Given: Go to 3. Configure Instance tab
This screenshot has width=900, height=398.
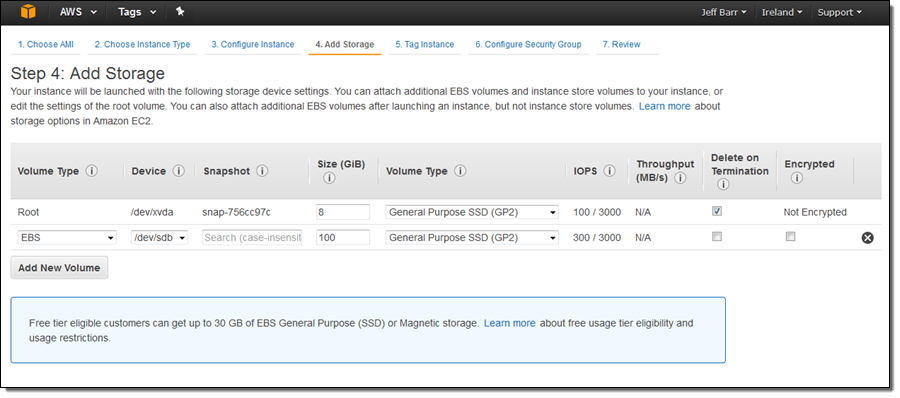Looking at the screenshot, I should [253, 44].
